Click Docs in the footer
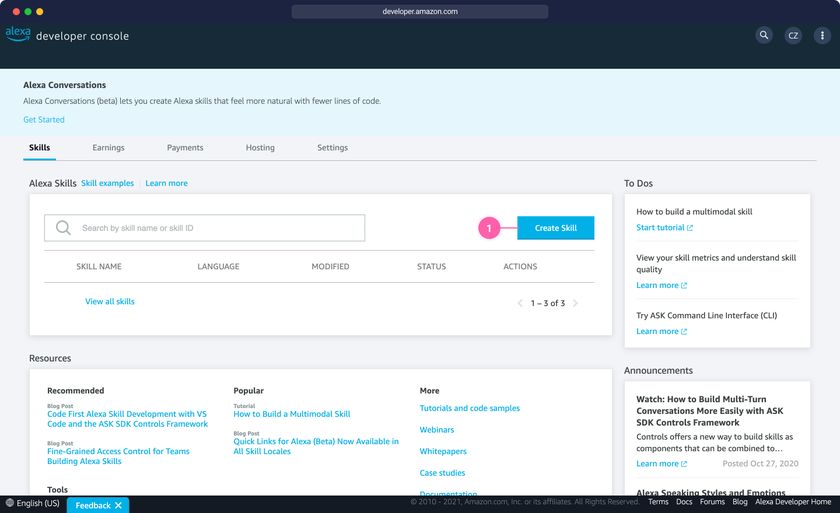 click(x=684, y=502)
